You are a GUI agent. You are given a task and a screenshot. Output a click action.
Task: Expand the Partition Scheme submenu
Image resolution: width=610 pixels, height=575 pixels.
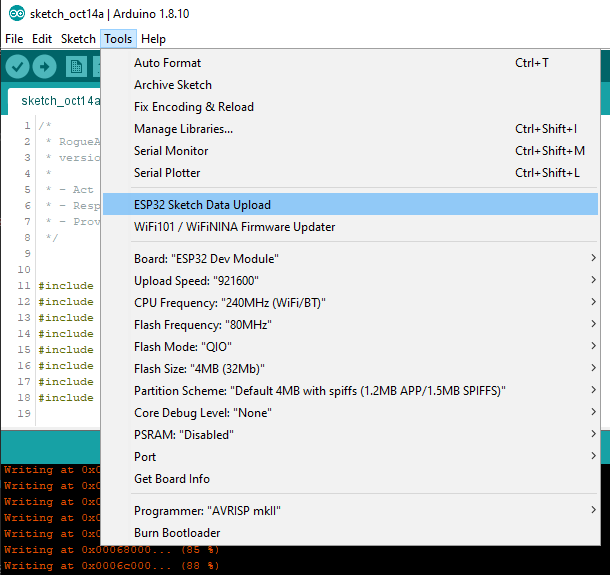click(350, 390)
